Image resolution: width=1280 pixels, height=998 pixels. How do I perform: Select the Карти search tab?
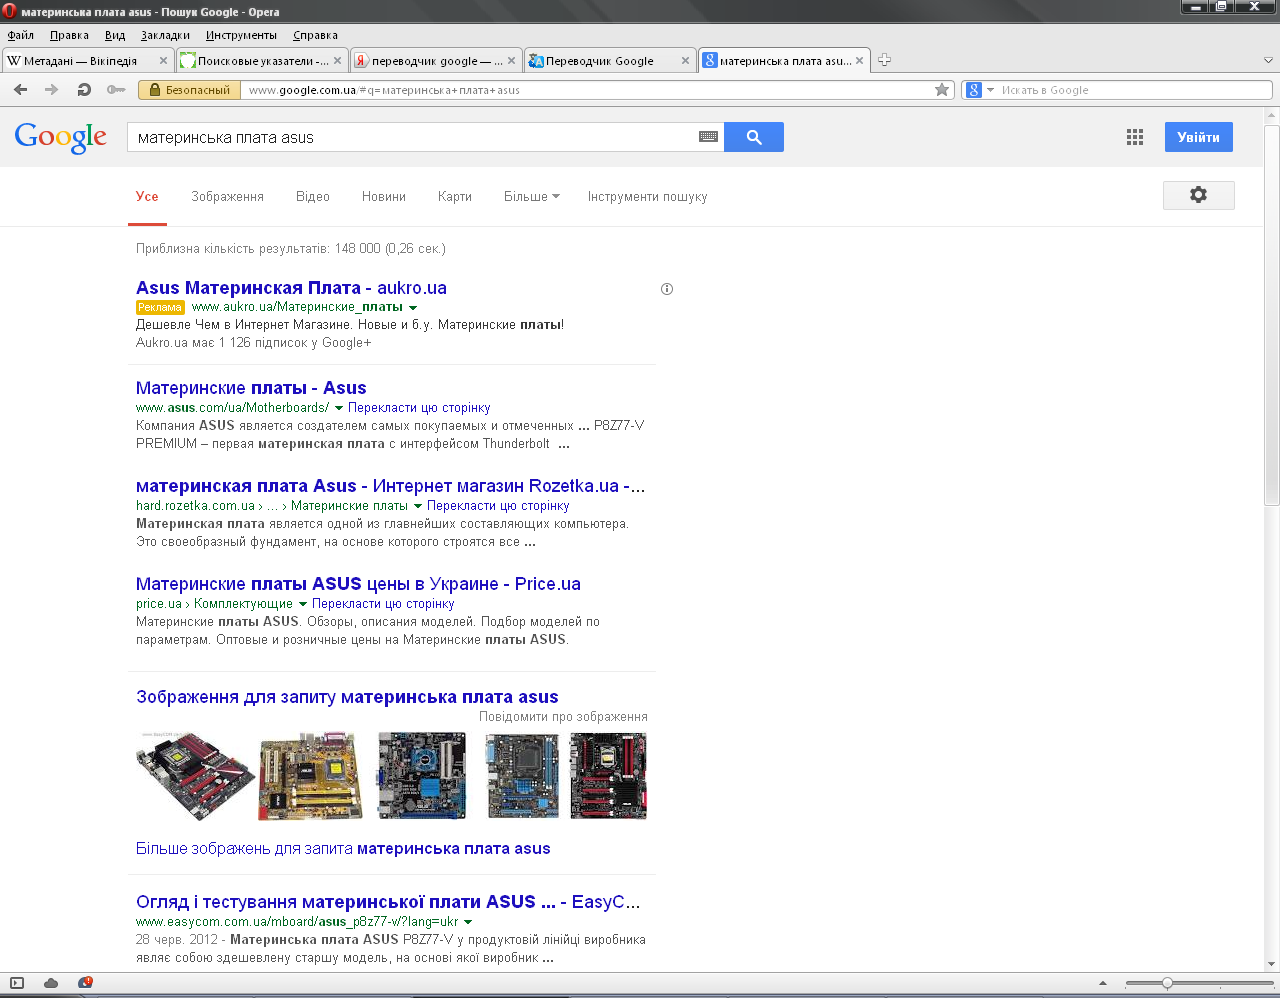tap(455, 197)
